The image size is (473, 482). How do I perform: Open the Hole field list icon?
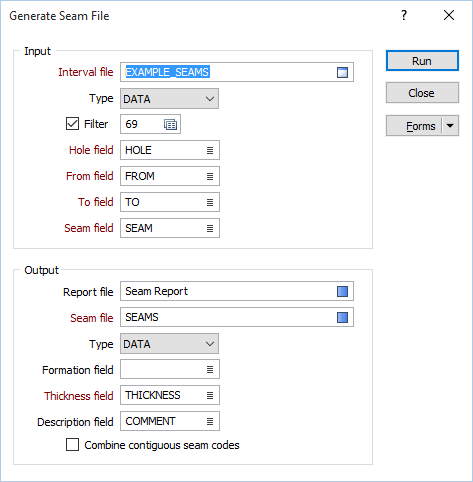(210, 150)
